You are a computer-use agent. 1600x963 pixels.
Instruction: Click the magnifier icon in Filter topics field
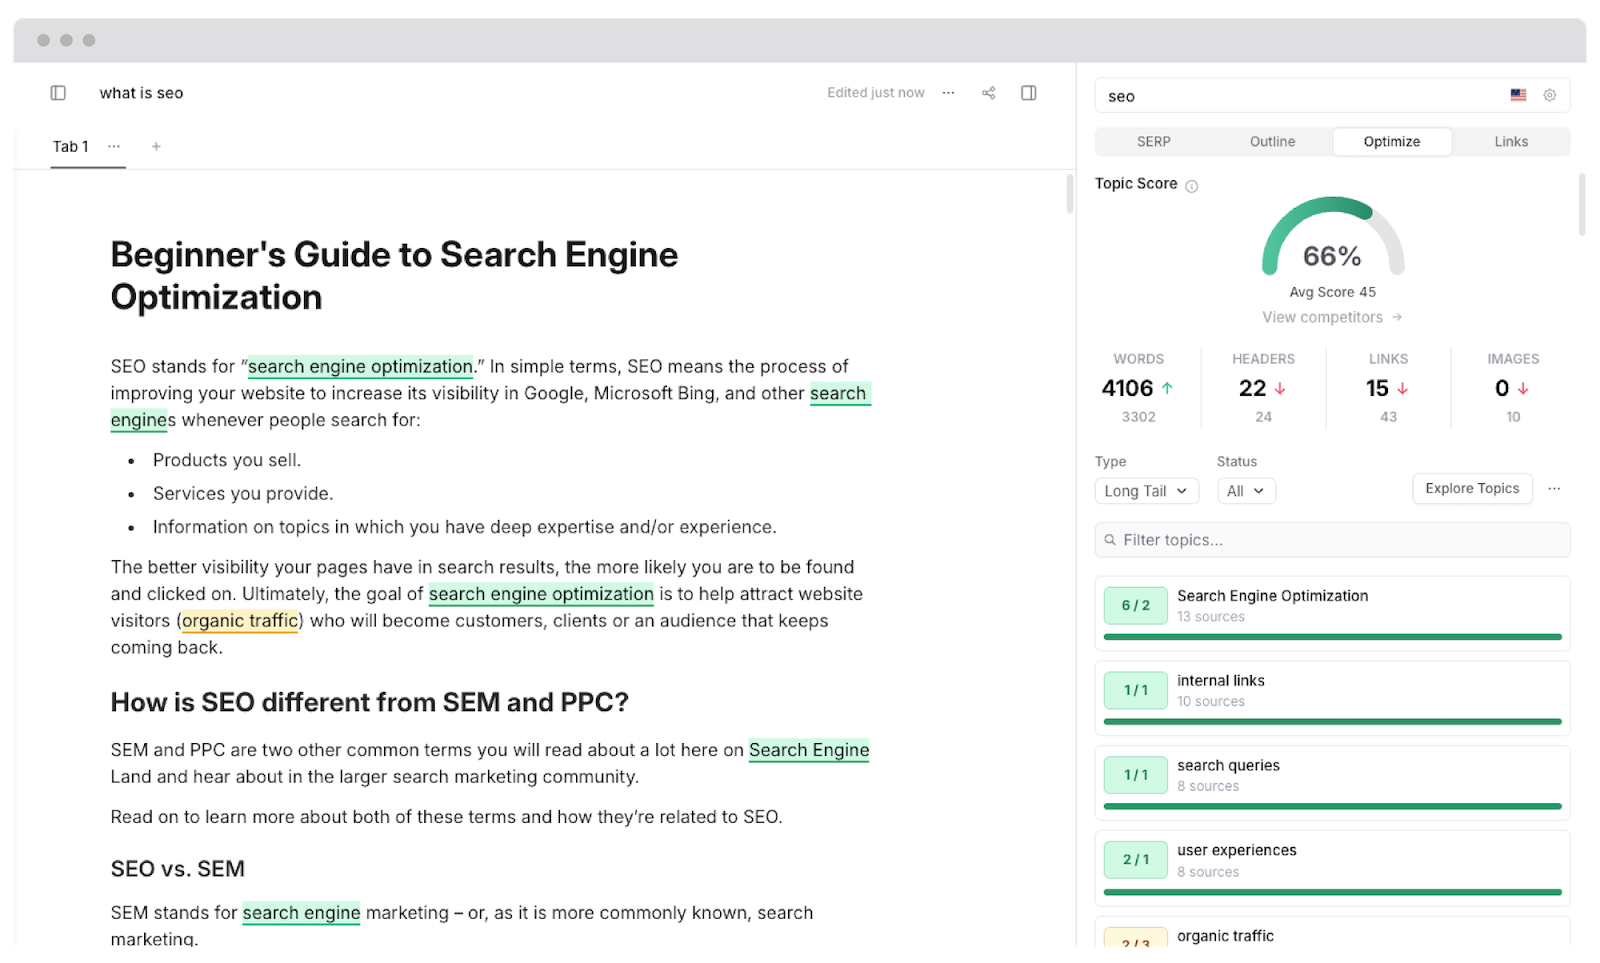tap(1110, 540)
